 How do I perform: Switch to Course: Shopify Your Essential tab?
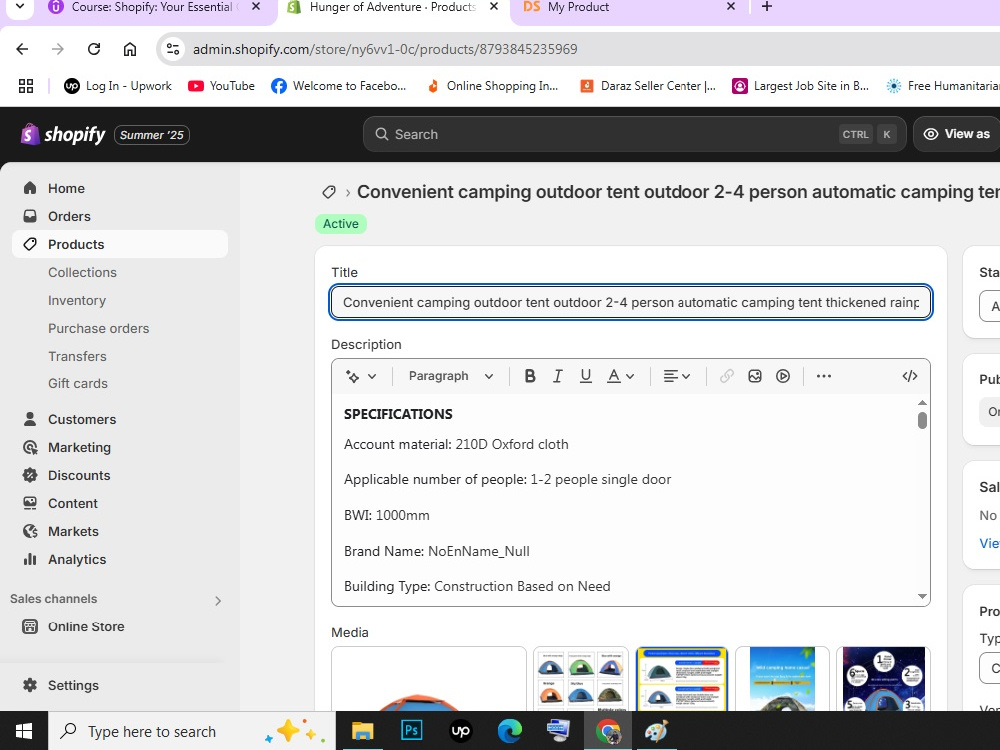pos(152,7)
